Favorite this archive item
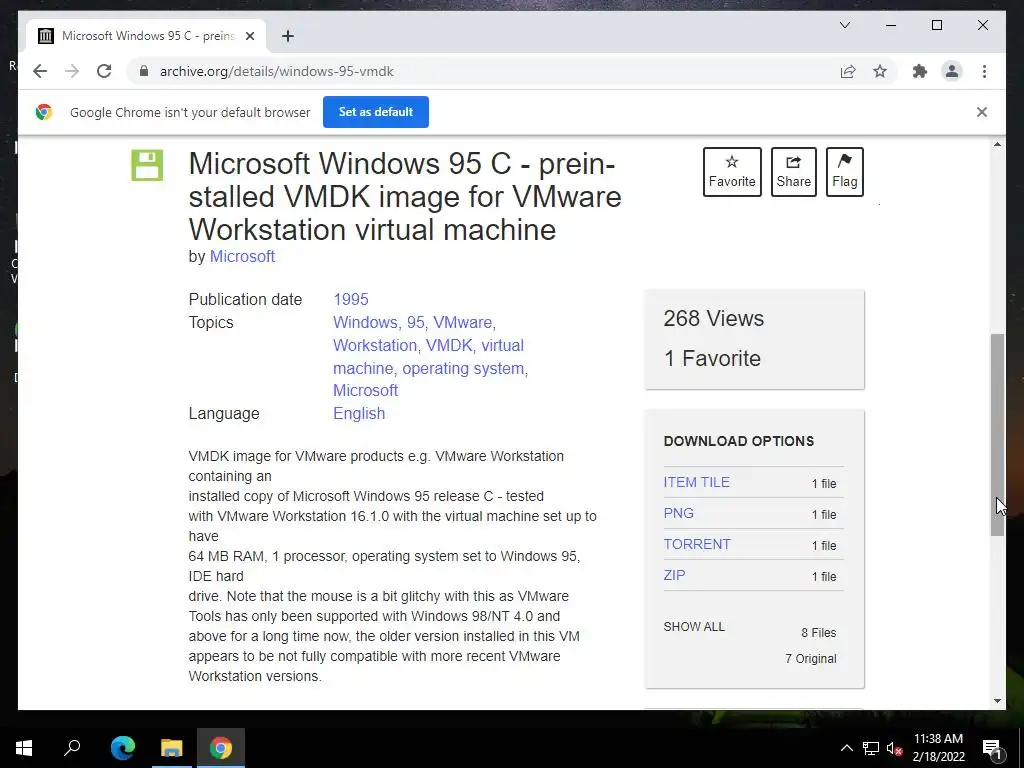The height and width of the screenshot is (768, 1024). (732, 172)
